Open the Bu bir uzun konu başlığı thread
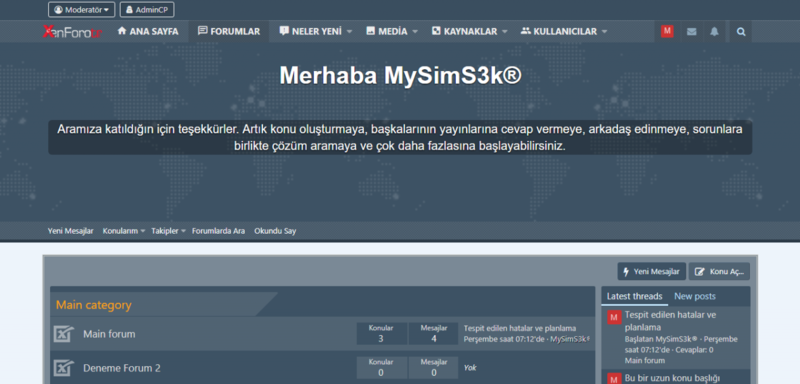Screen dimensions: 800x384 [672, 378]
